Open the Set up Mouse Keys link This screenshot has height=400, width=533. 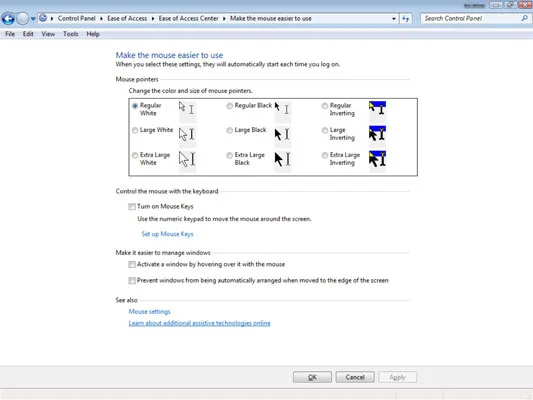(168, 234)
